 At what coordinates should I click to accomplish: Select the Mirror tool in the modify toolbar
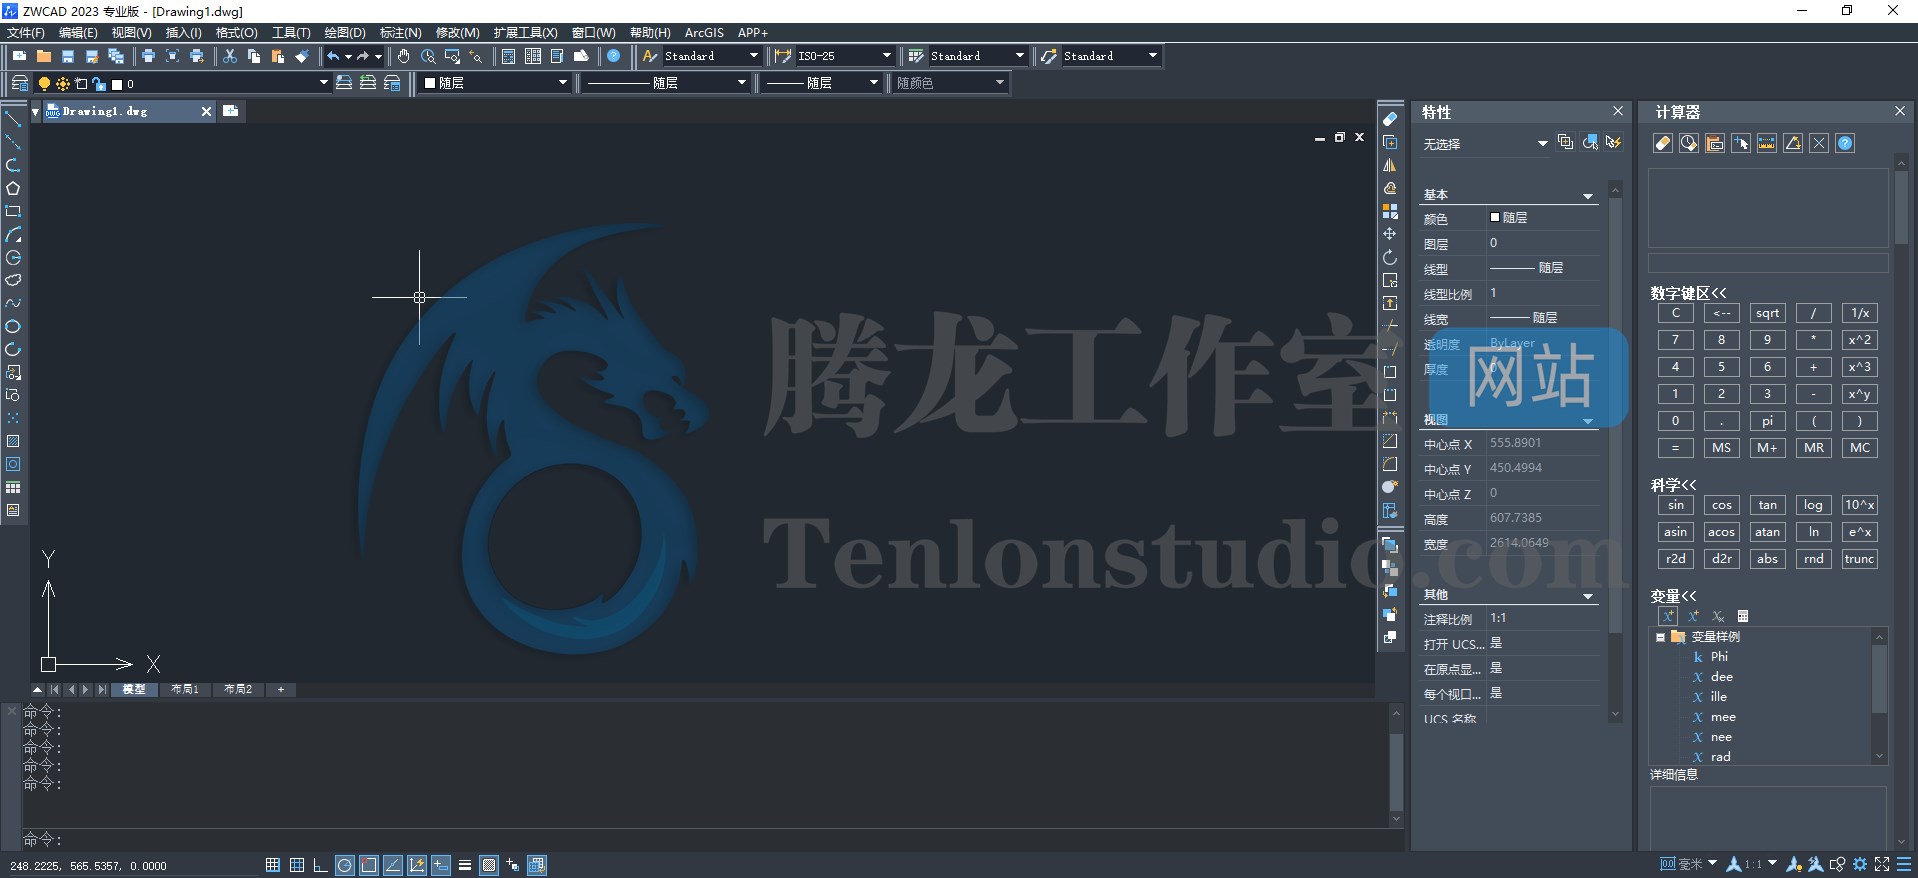(1390, 165)
